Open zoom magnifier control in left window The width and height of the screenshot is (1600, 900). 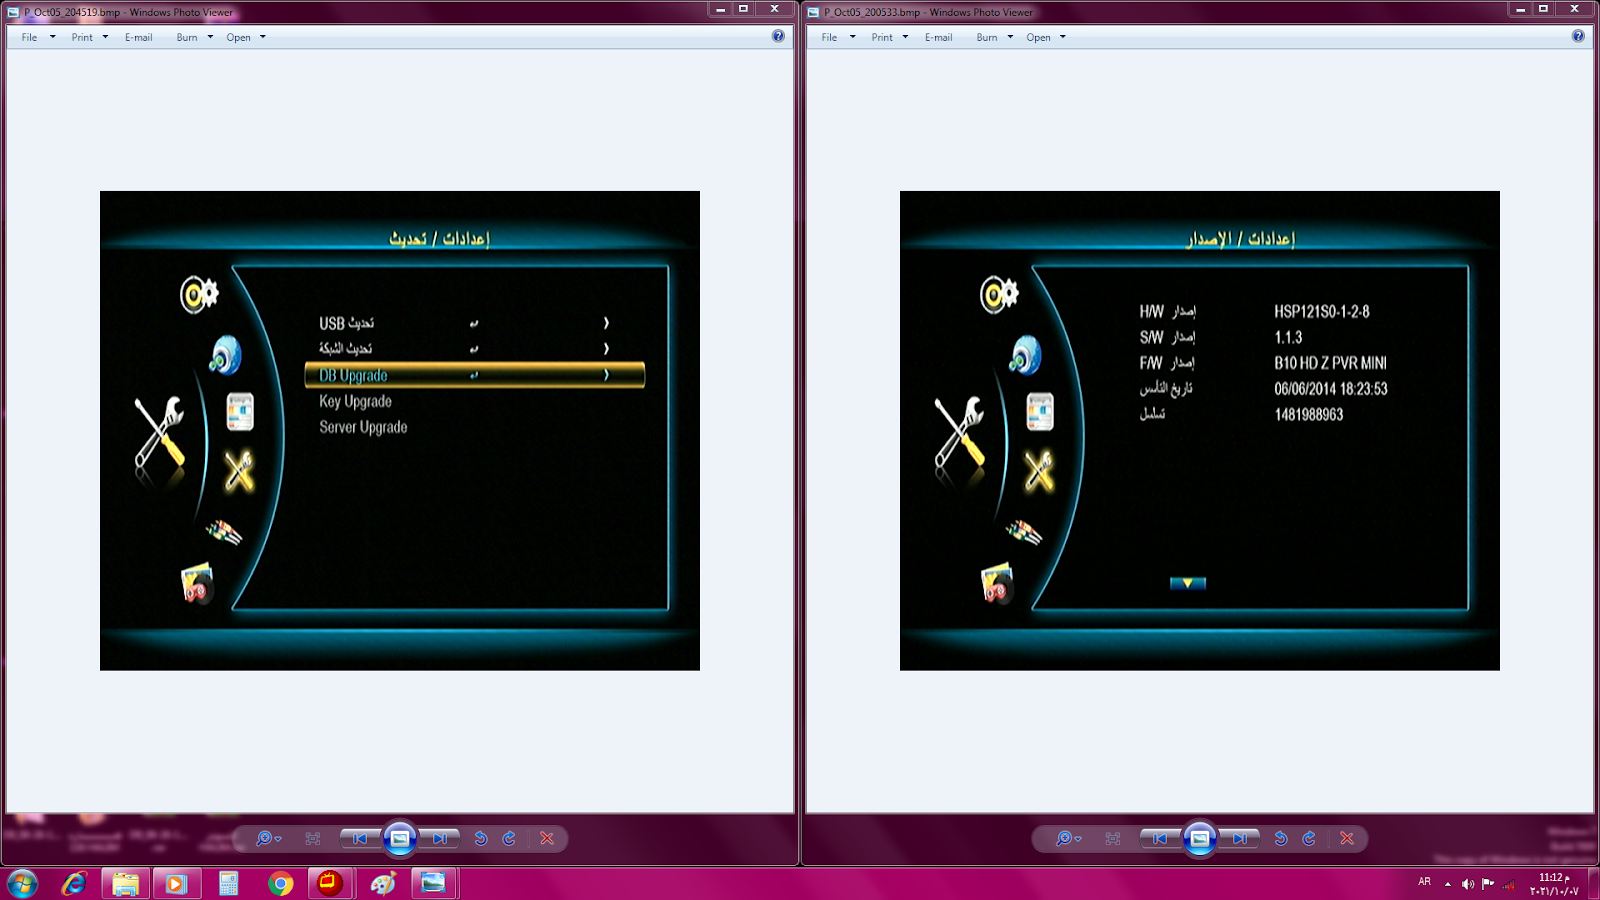click(268, 838)
